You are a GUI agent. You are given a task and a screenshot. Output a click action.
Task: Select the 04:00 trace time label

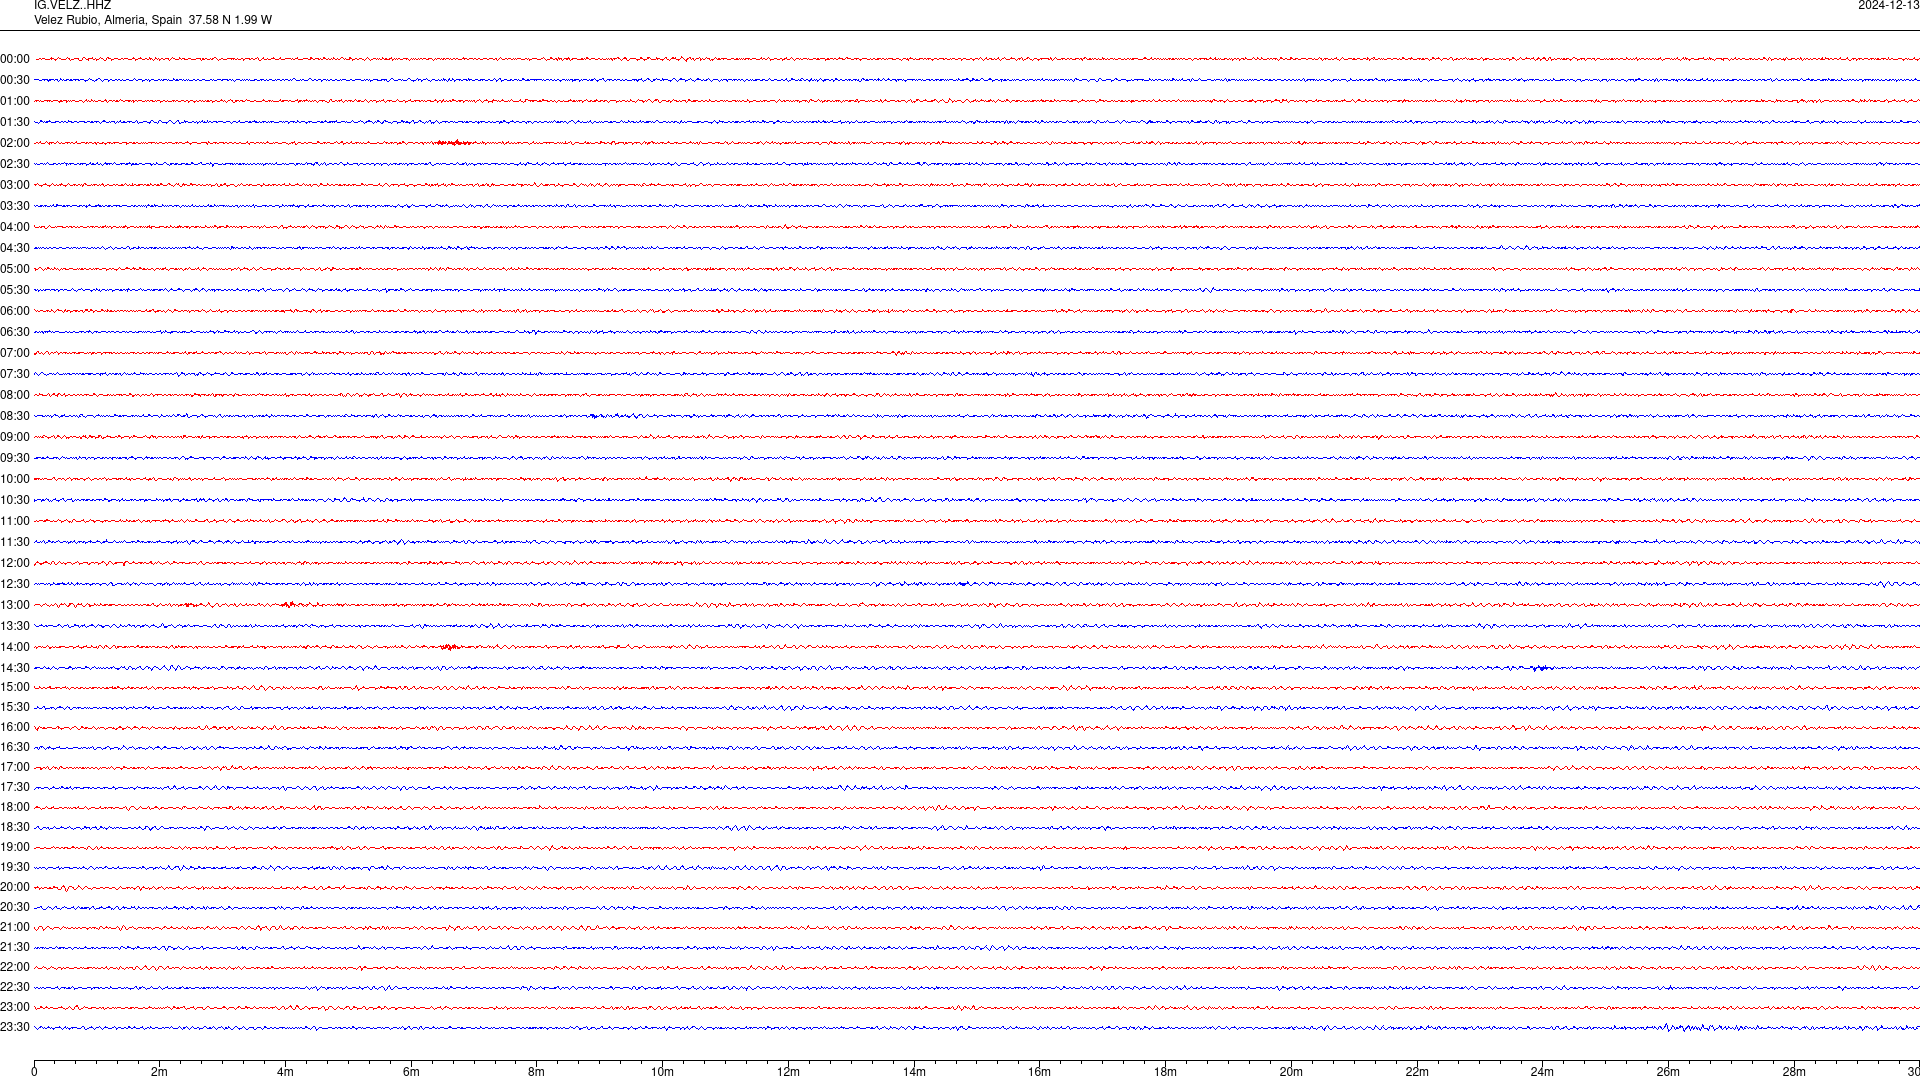click(x=15, y=227)
